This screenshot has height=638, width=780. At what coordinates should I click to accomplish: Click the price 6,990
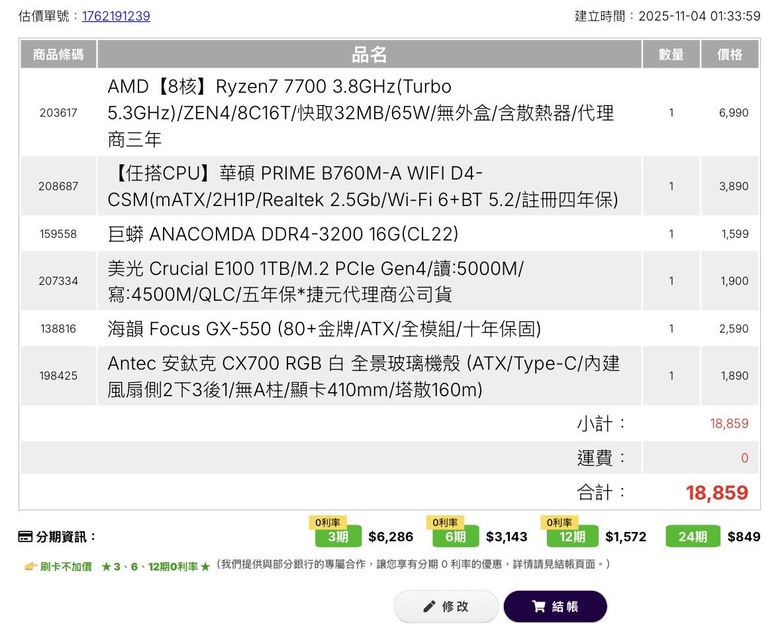coord(733,113)
